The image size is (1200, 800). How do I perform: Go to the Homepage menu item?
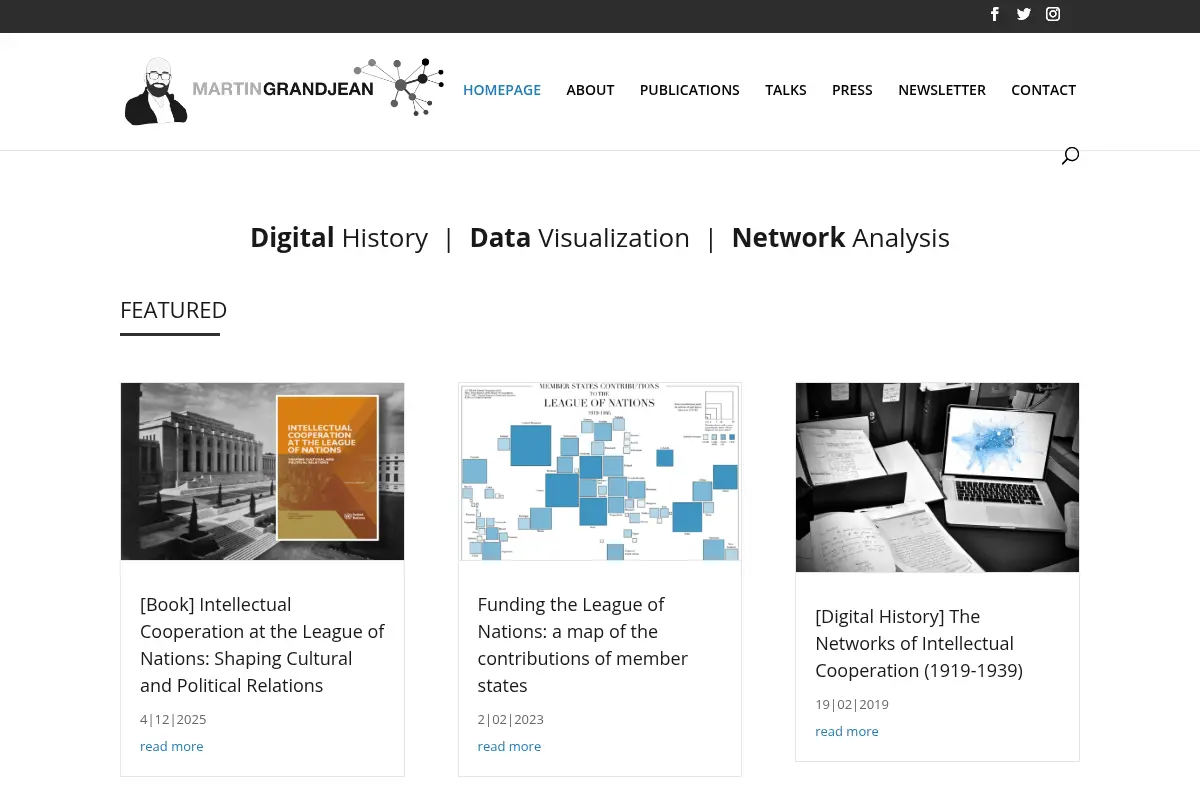[502, 90]
